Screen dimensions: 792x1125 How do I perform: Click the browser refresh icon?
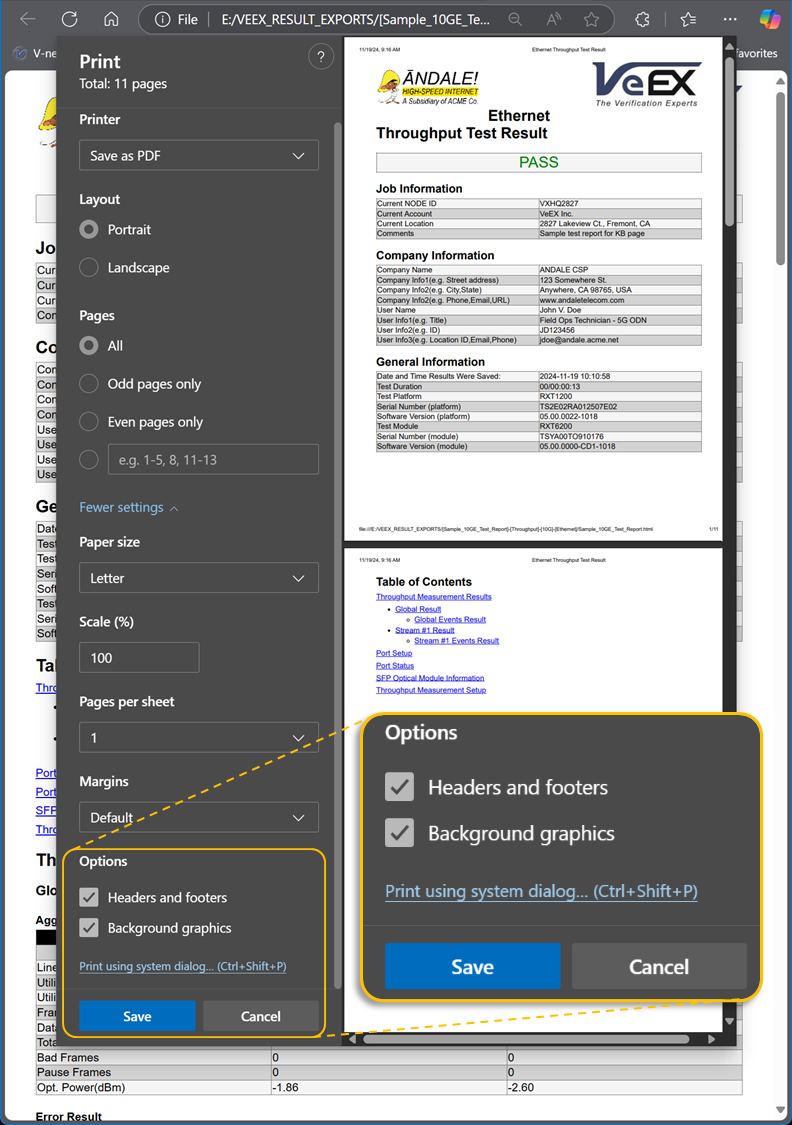pyautogui.click(x=69, y=19)
